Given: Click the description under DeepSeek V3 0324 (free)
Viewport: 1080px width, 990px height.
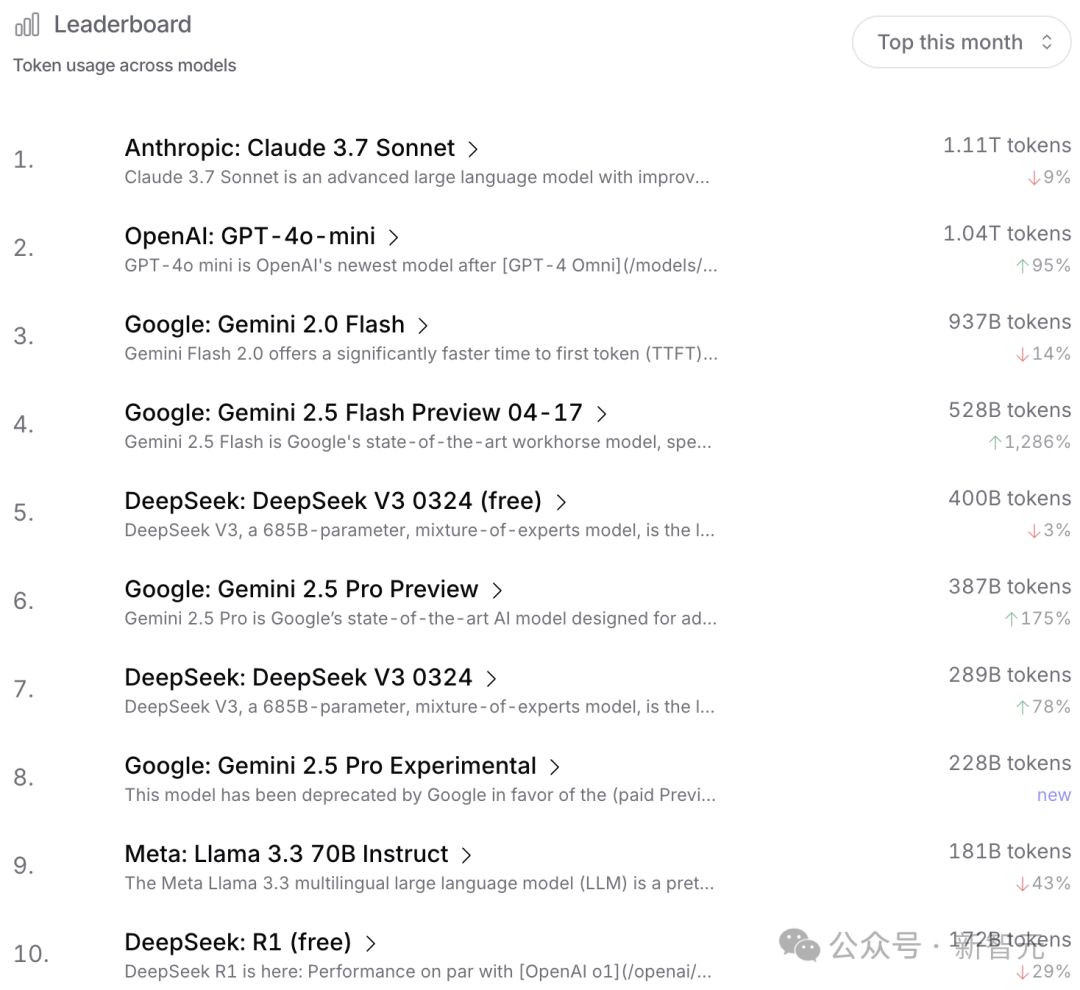Looking at the screenshot, I should [419, 530].
